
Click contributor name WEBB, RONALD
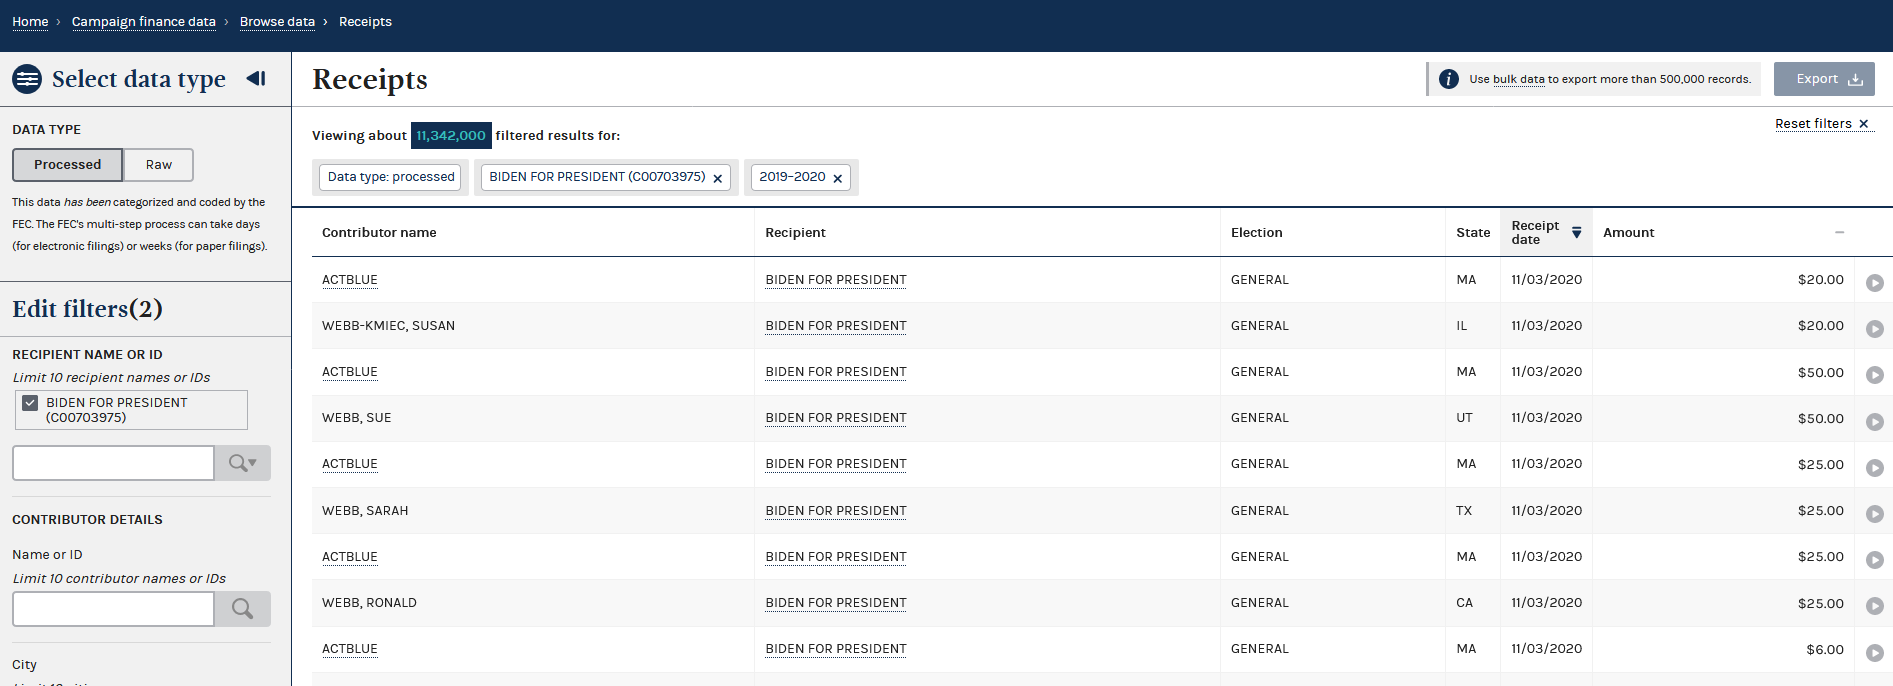tap(369, 603)
